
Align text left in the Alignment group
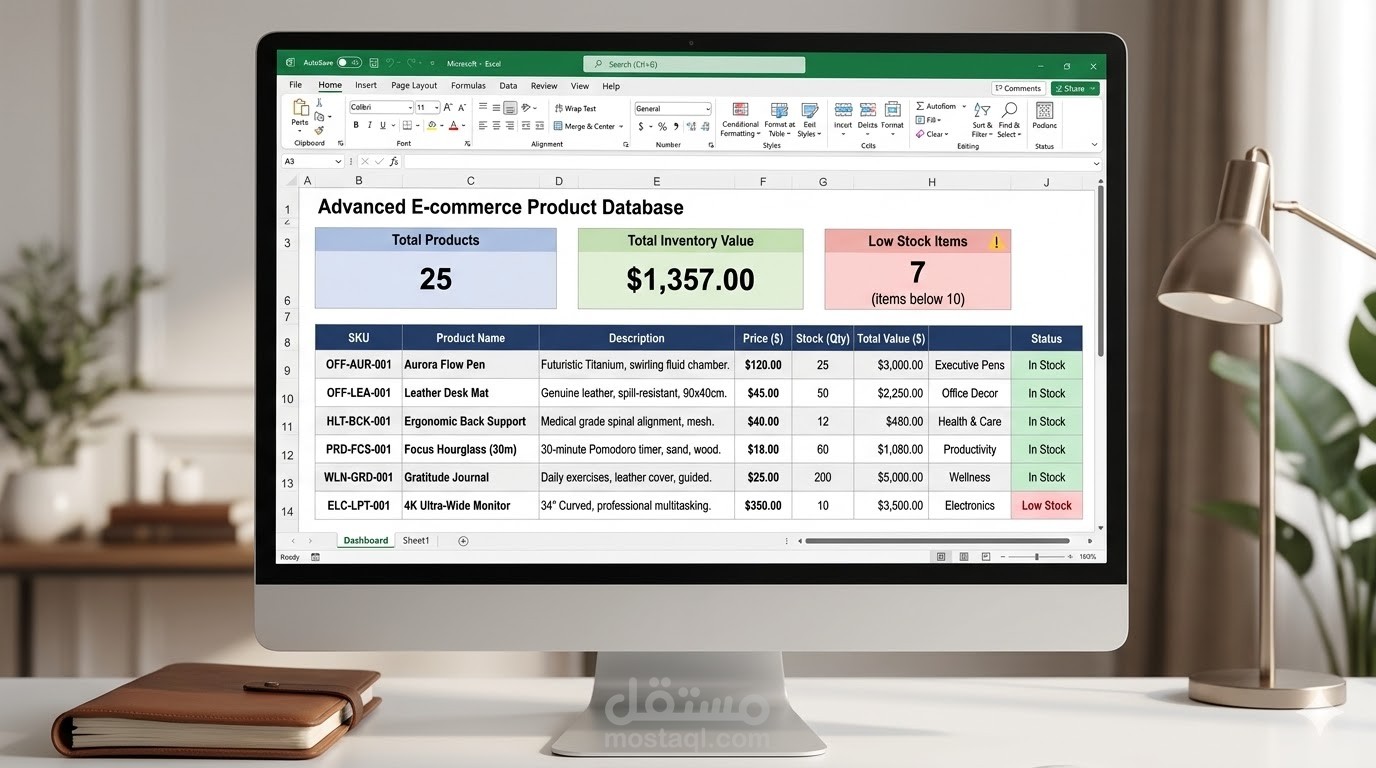(483, 125)
